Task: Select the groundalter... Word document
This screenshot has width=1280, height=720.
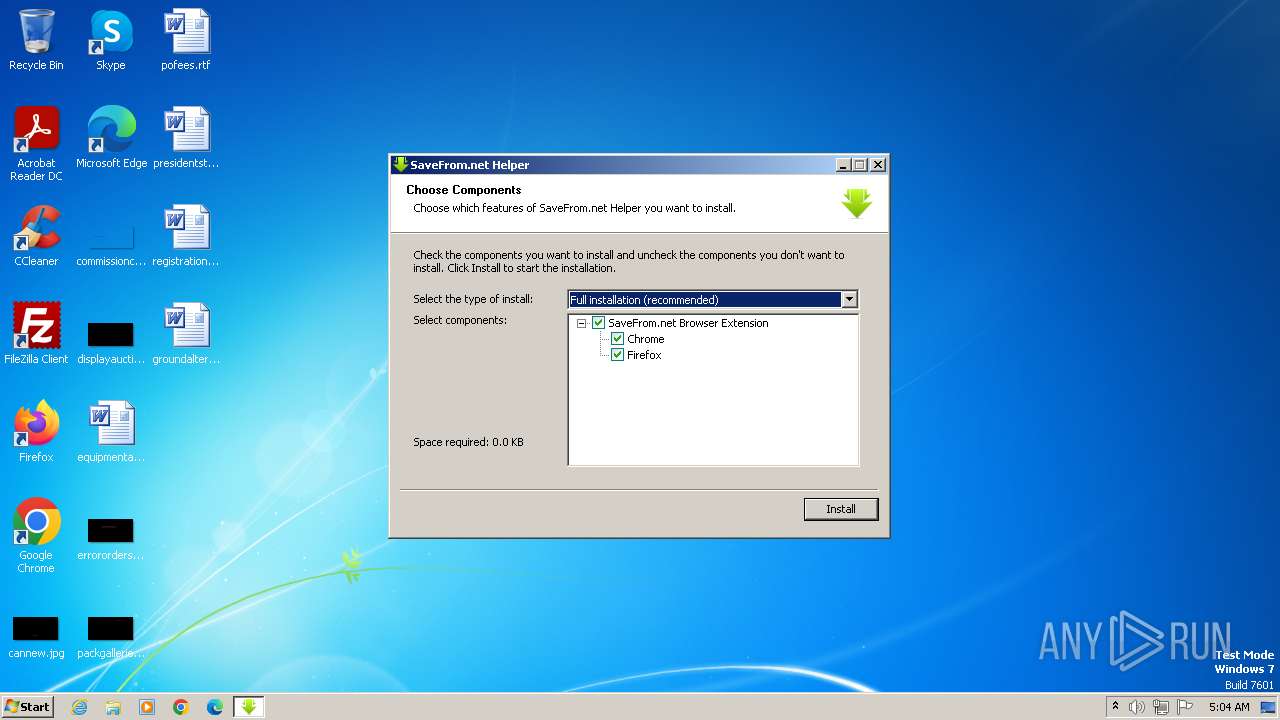Action: click(186, 333)
